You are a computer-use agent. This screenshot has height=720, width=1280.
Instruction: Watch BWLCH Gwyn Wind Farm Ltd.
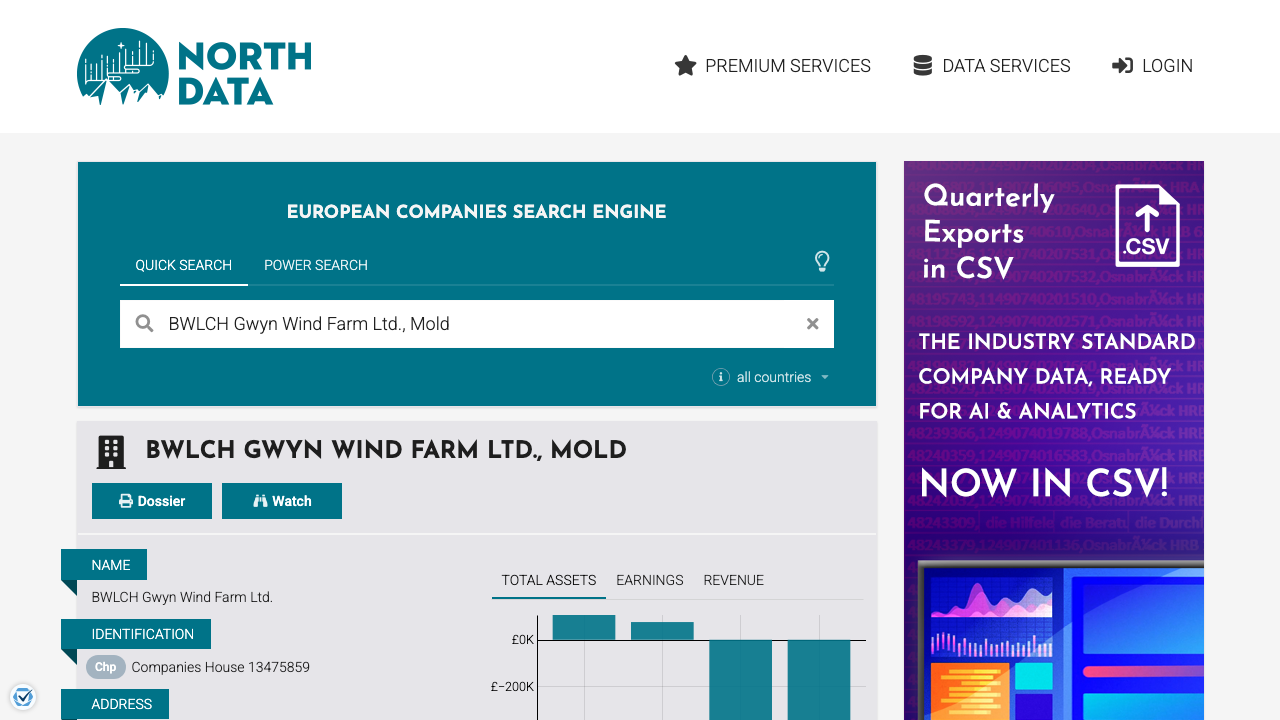[x=281, y=500]
